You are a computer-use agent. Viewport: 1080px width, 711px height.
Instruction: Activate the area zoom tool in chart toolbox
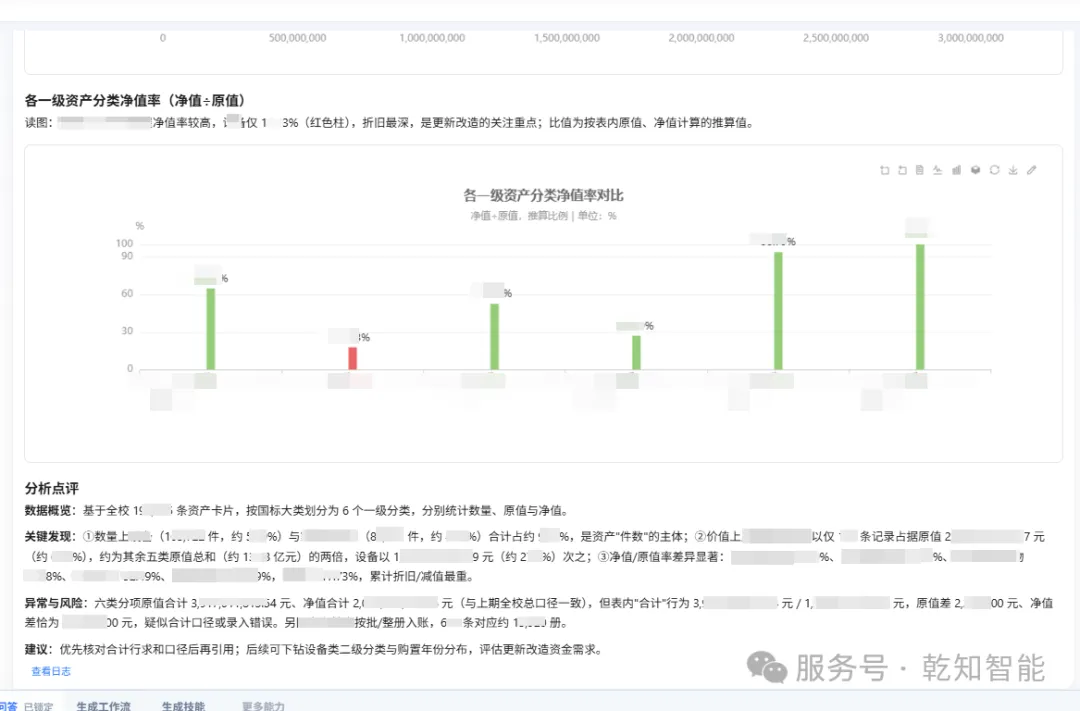[884, 170]
